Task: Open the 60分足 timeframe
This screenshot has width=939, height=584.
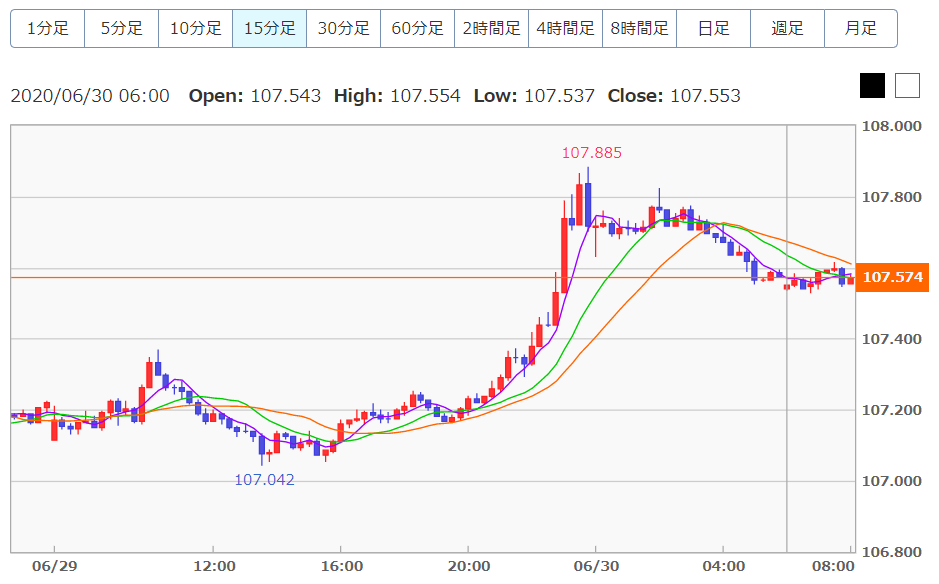Action: 417,28
